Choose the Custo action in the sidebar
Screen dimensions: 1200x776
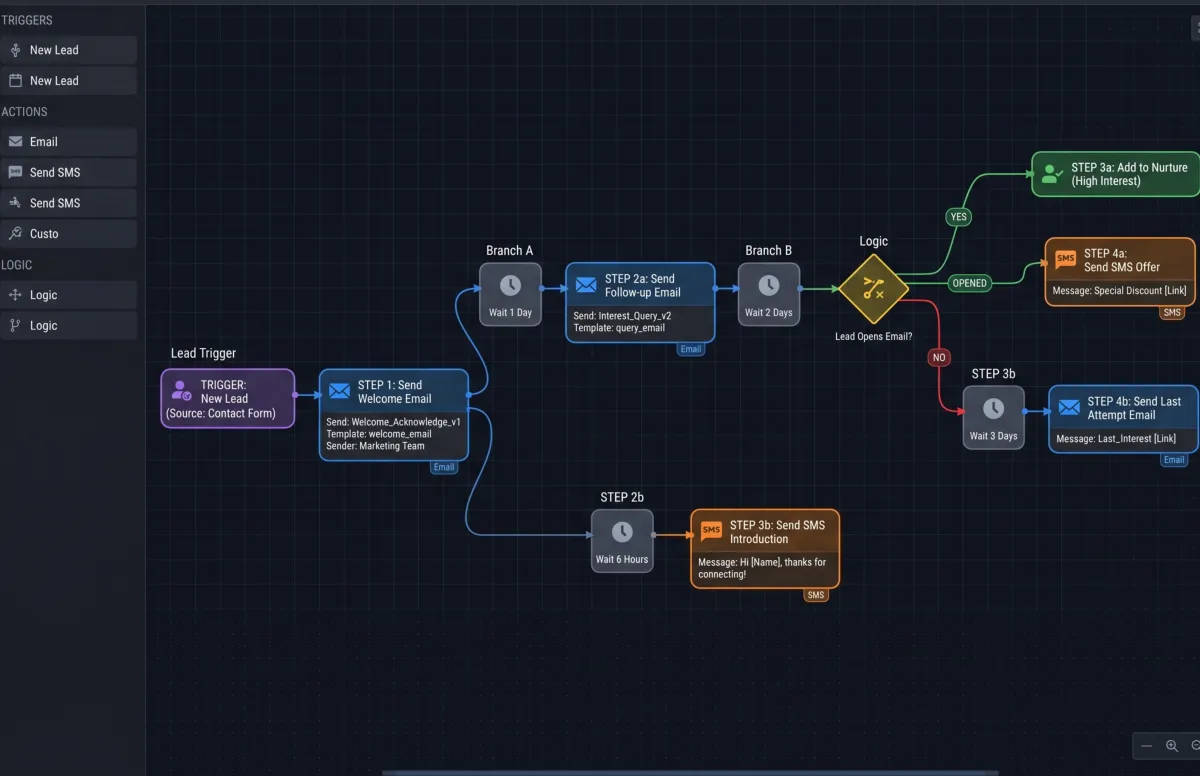68,234
